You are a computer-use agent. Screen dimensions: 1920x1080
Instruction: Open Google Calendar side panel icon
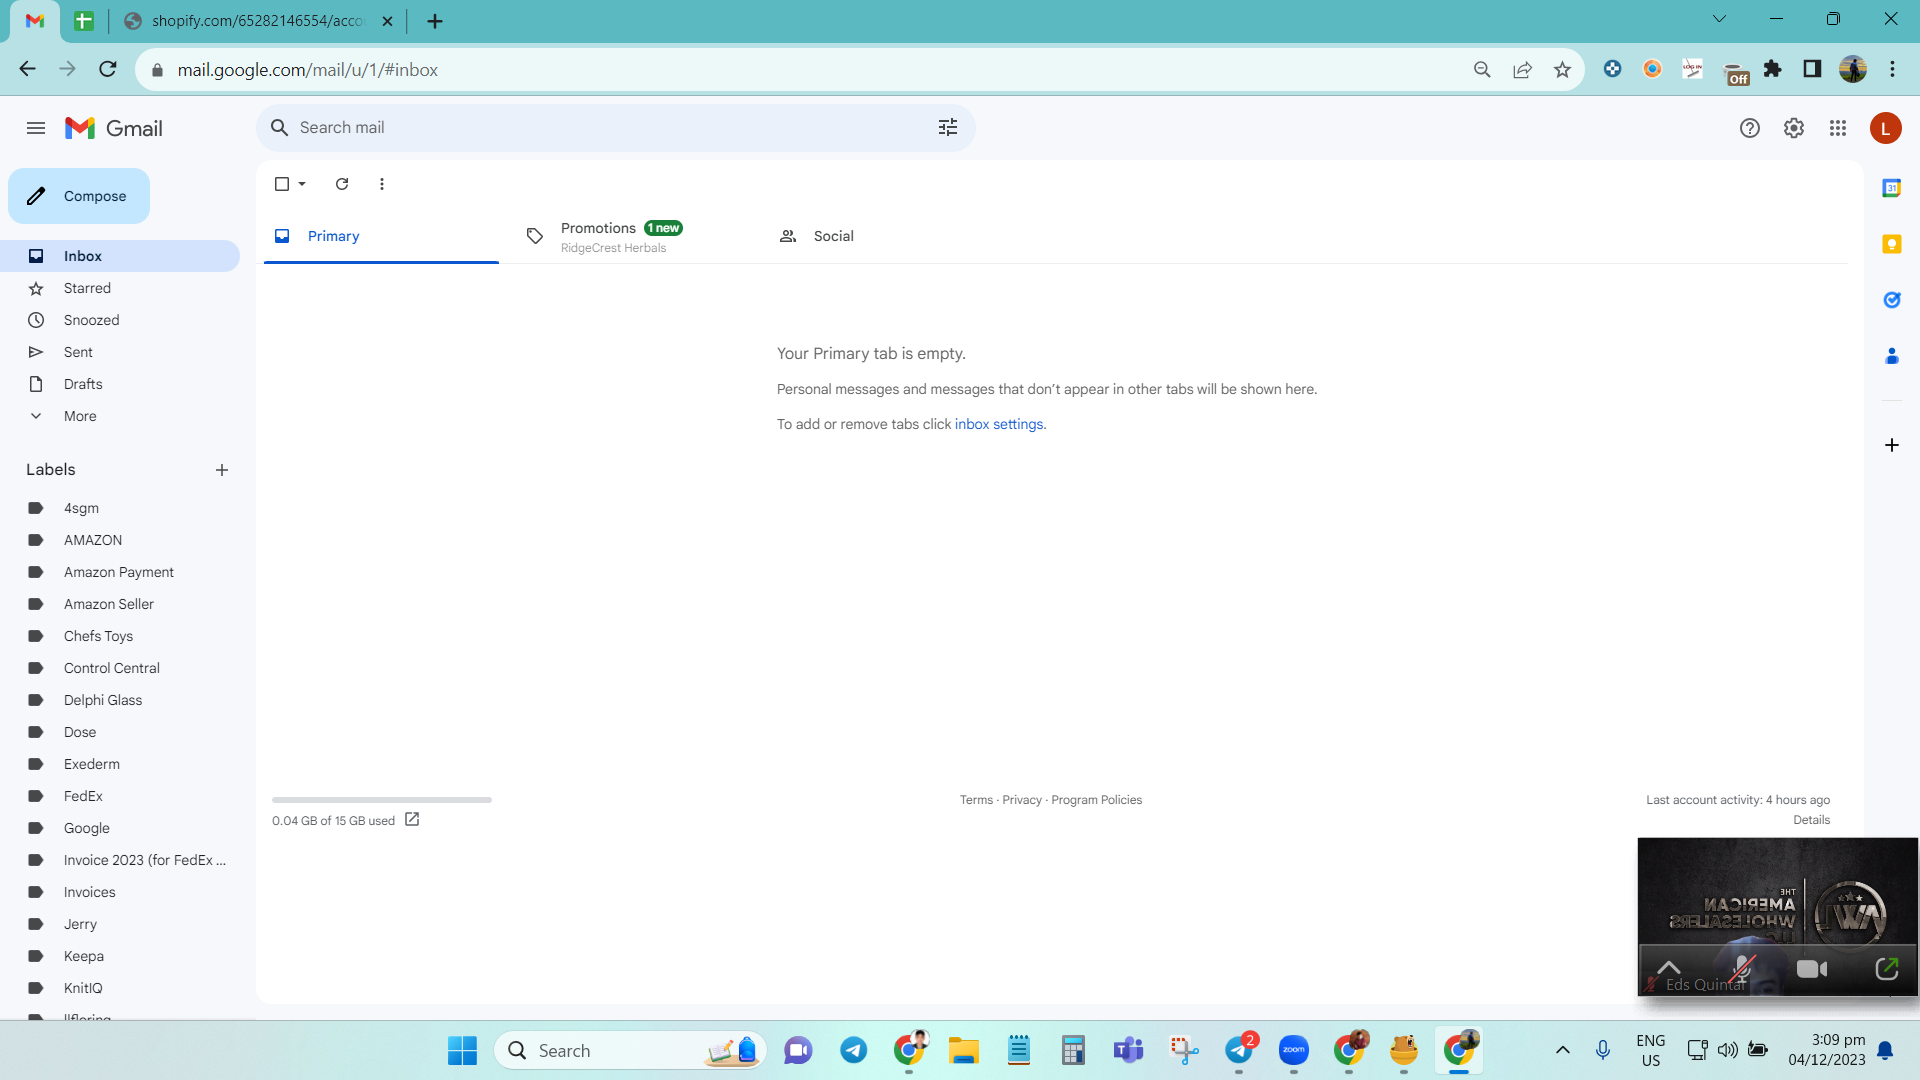1891,188
